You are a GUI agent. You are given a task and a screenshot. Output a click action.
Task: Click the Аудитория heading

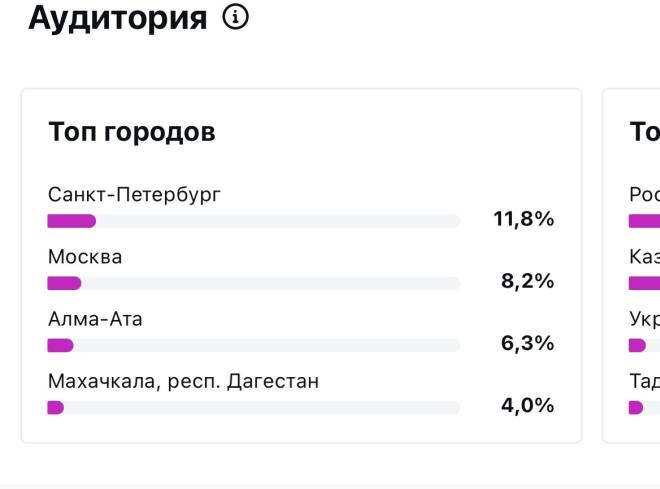tap(118, 19)
